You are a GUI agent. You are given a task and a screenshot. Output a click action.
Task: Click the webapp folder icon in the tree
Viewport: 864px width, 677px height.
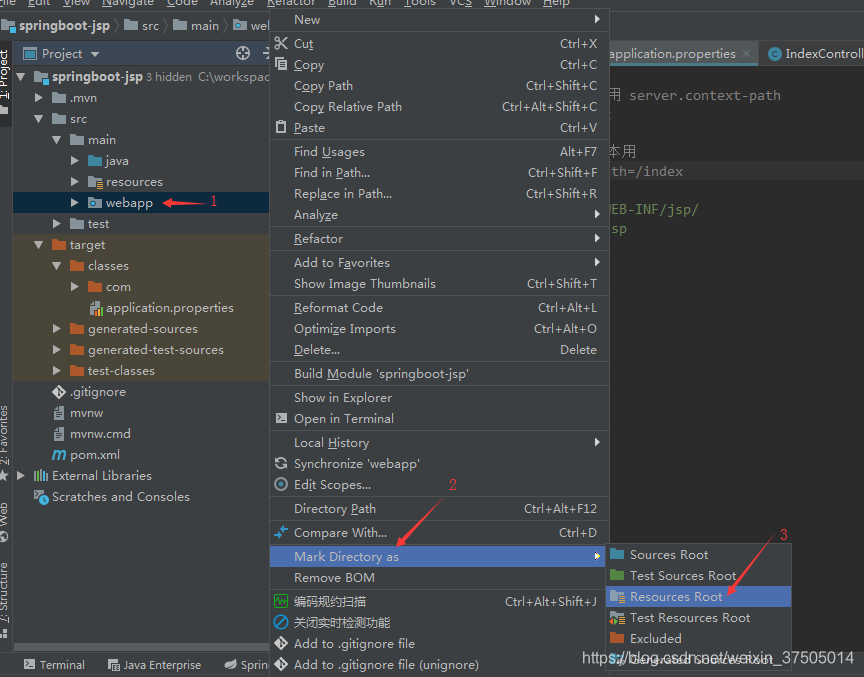(95, 203)
